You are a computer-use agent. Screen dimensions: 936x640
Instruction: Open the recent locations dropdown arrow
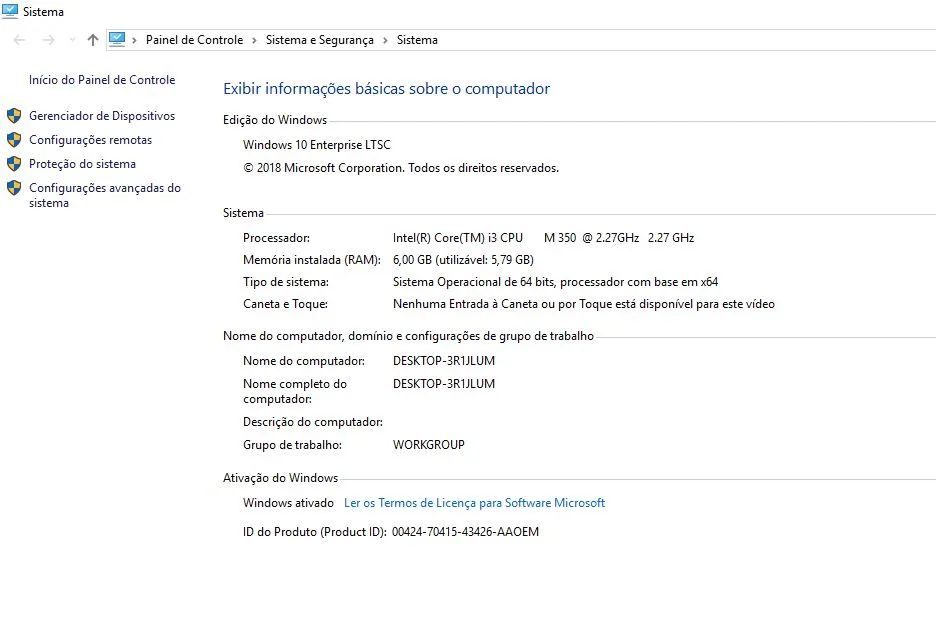coord(72,40)
